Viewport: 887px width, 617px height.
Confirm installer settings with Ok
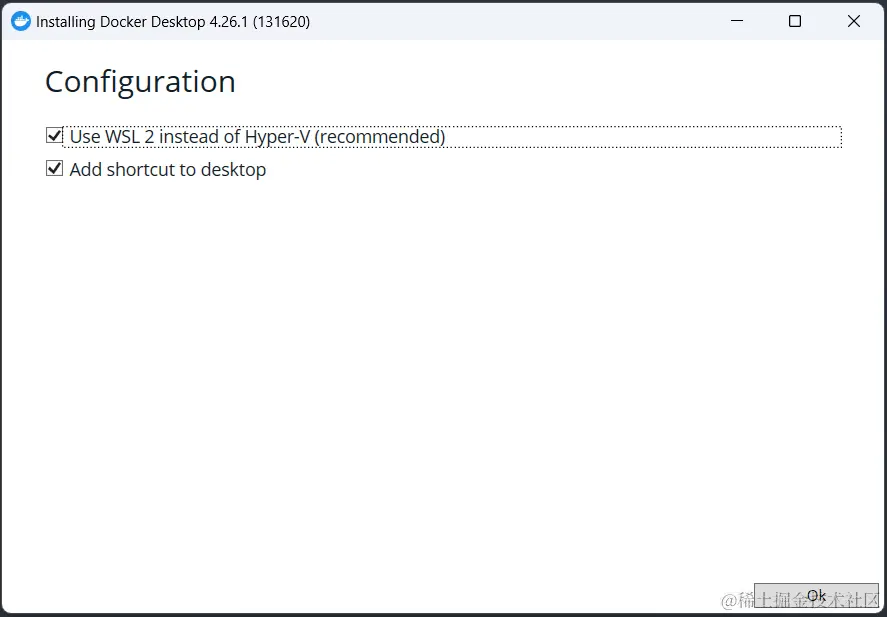click(817, 594)
